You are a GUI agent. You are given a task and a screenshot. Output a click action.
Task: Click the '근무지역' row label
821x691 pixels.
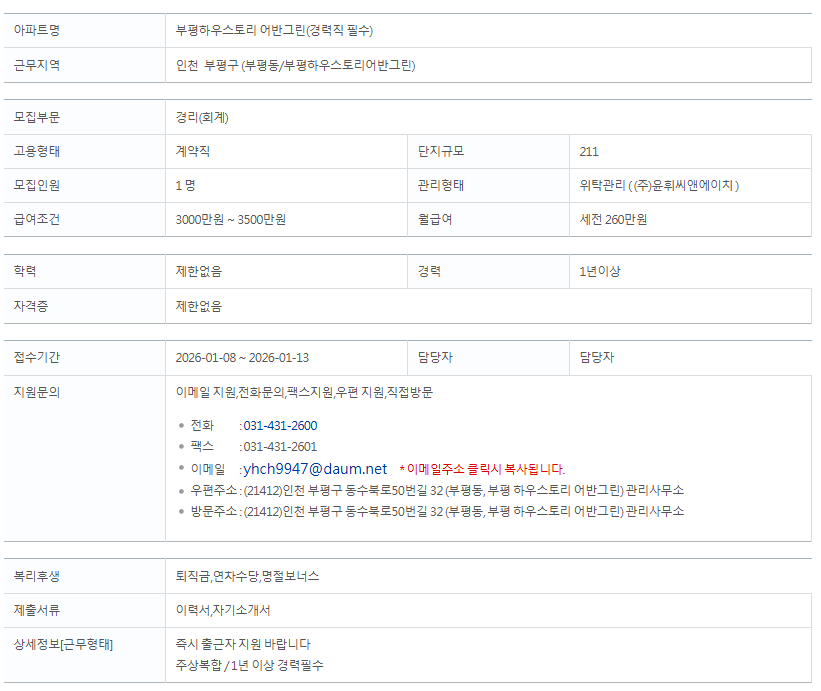(x=37, y=65)
